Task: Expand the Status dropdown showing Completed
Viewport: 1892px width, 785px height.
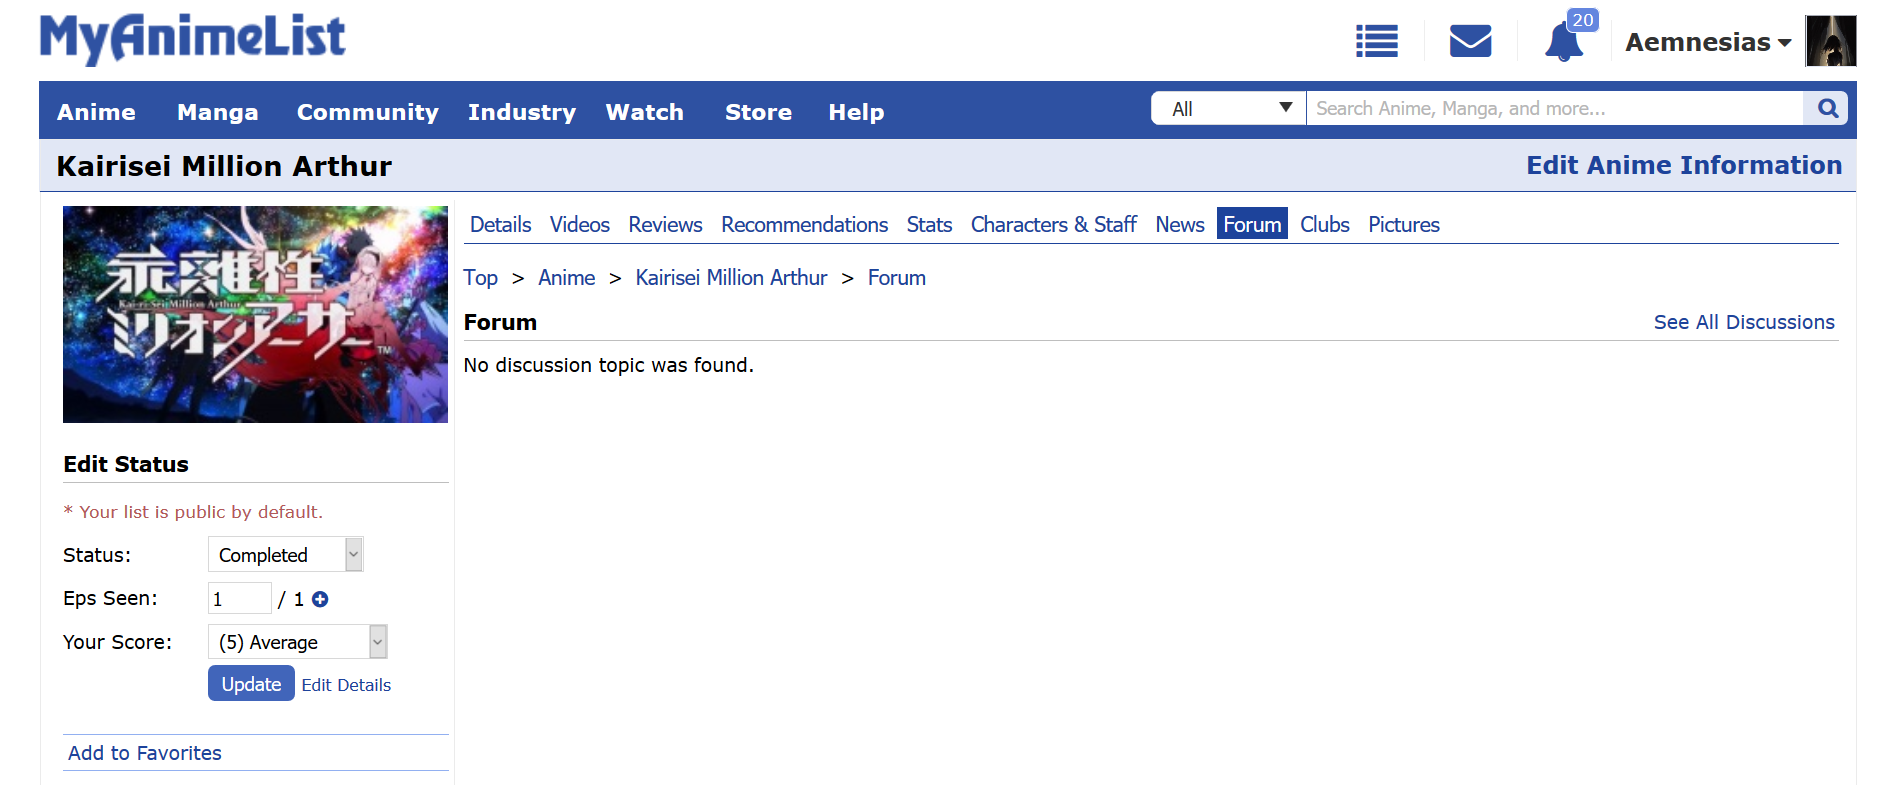Action: click(x=285, y=555)
